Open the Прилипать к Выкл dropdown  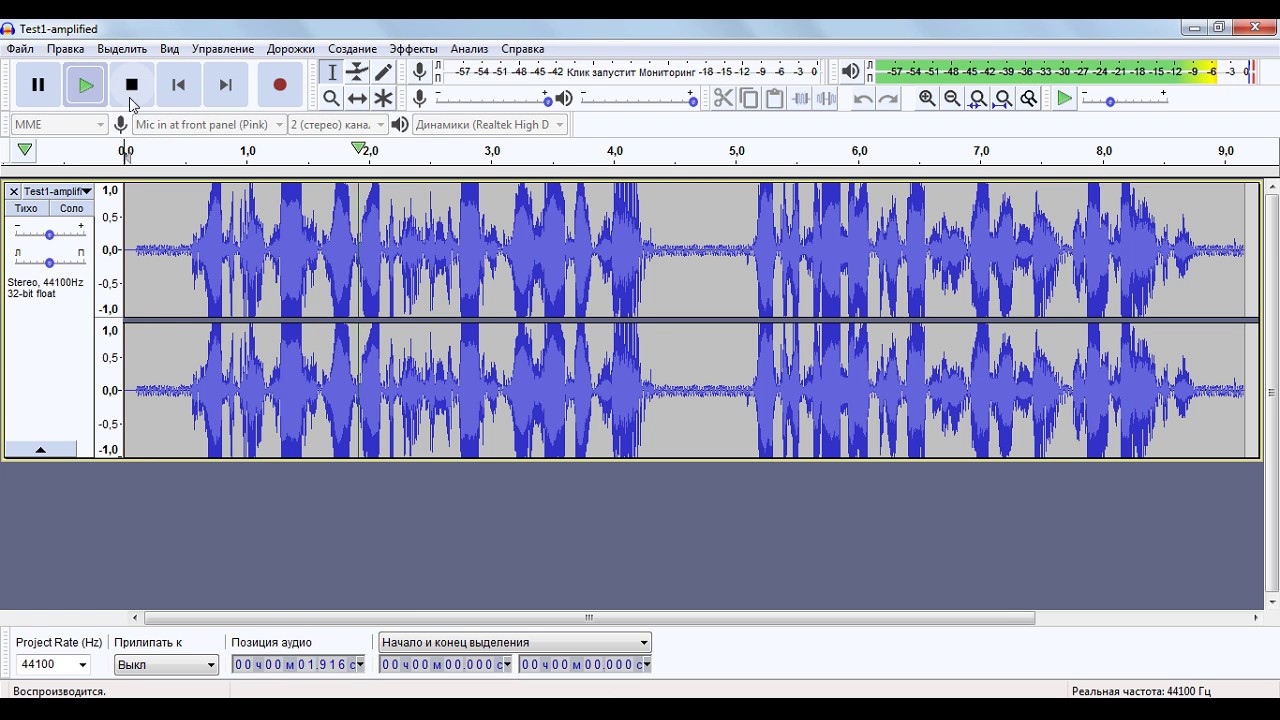click(x=166, y=664)
